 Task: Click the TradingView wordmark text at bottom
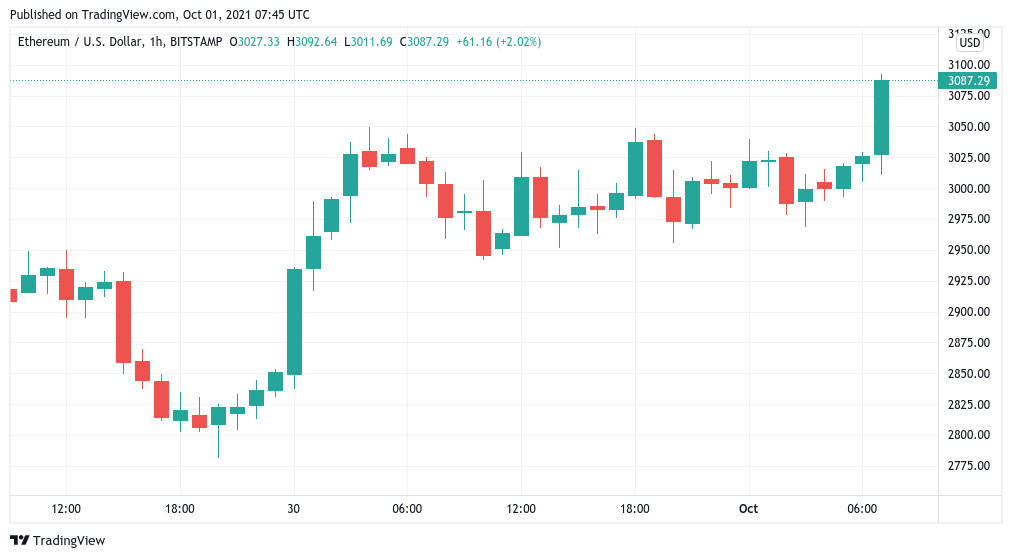69,541
